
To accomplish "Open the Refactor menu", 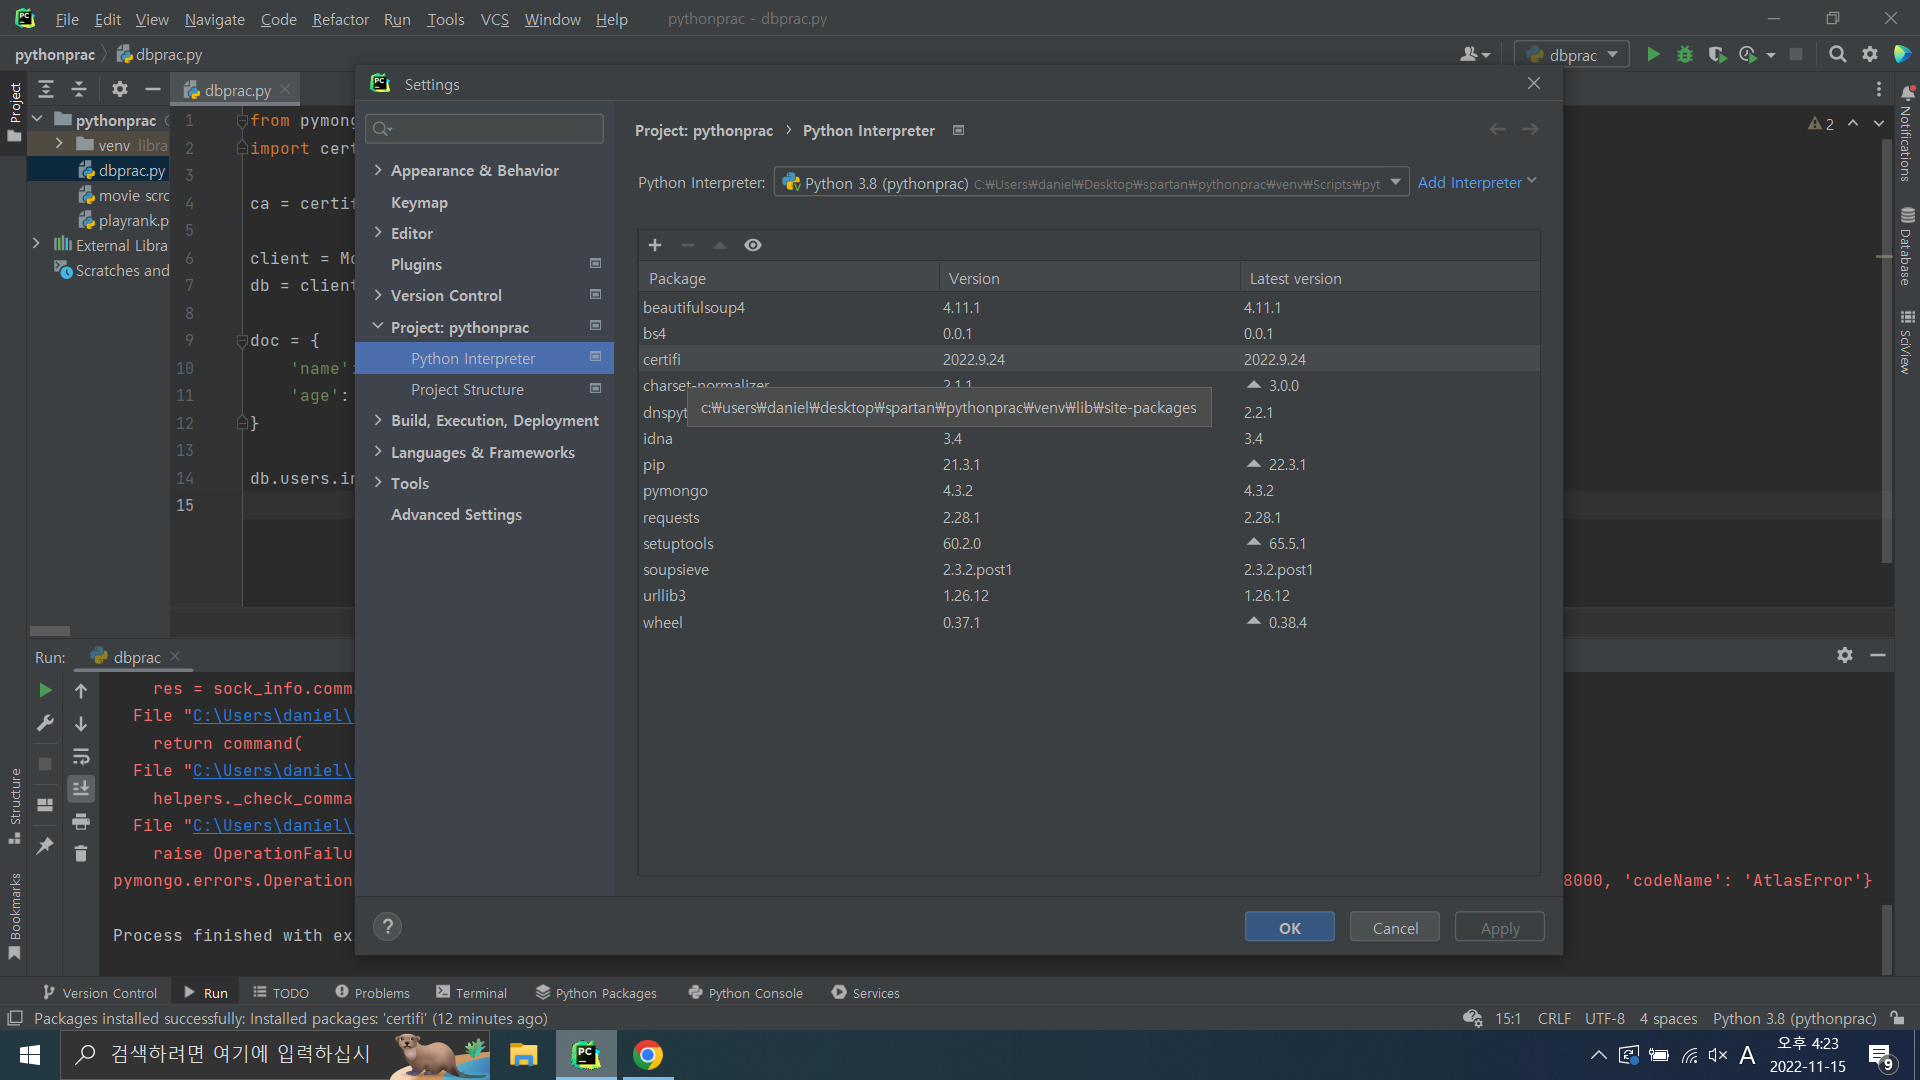I will (x=340, y=19).
